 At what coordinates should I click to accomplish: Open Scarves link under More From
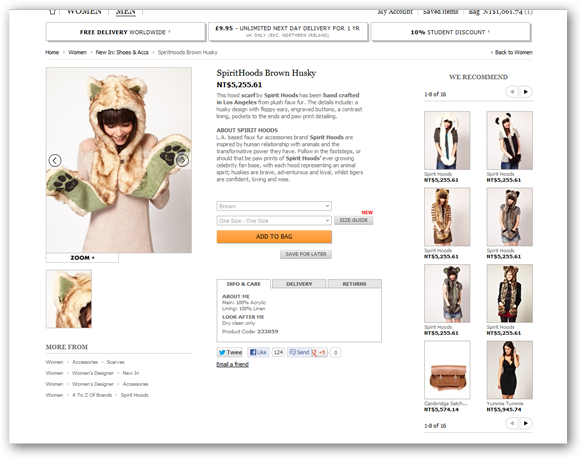point(116,362)
